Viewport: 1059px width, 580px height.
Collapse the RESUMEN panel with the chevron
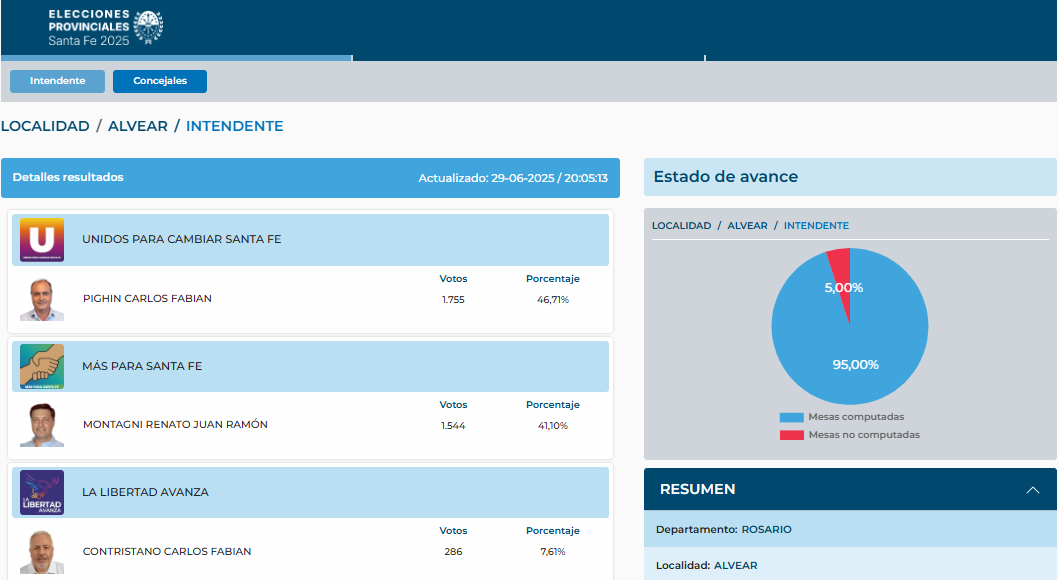1033,490
